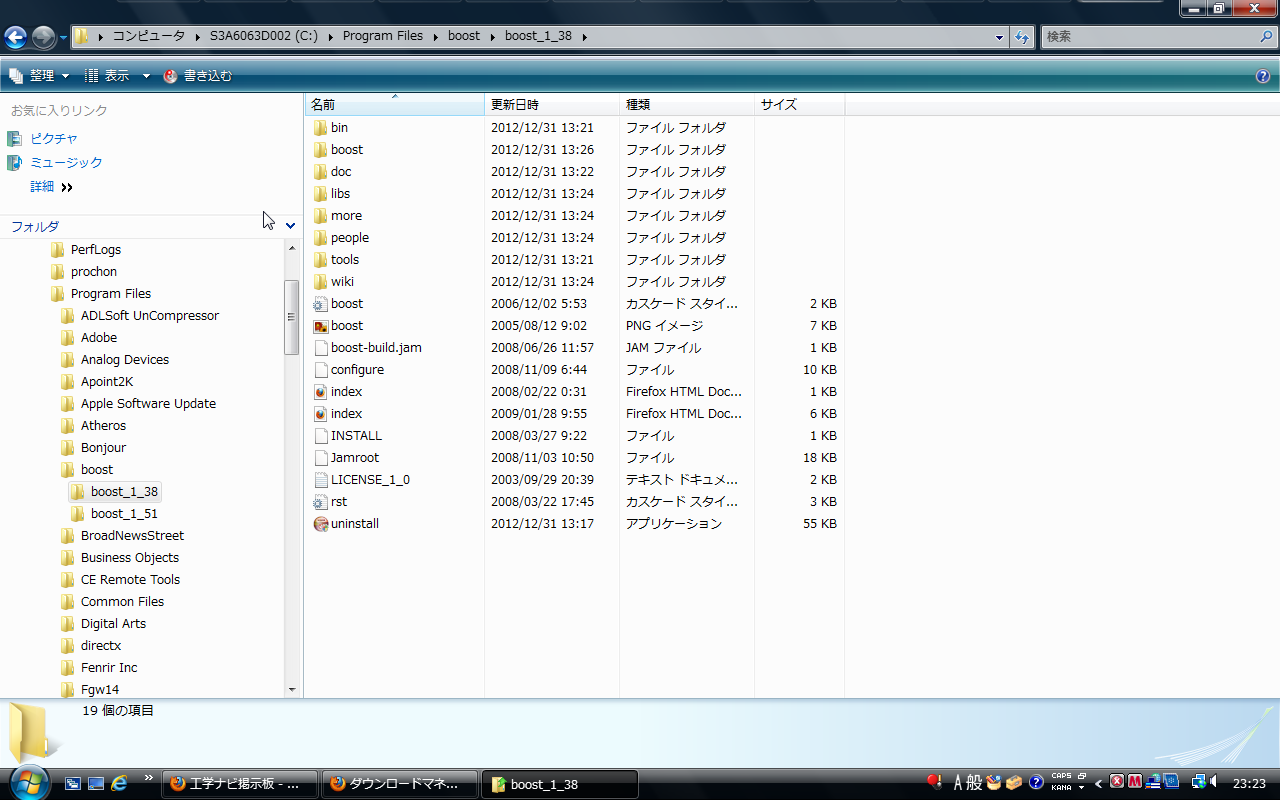1280x800 pixels.
Task: Select the boost cascade stylesheet file
Action: (x=346, y=304)
